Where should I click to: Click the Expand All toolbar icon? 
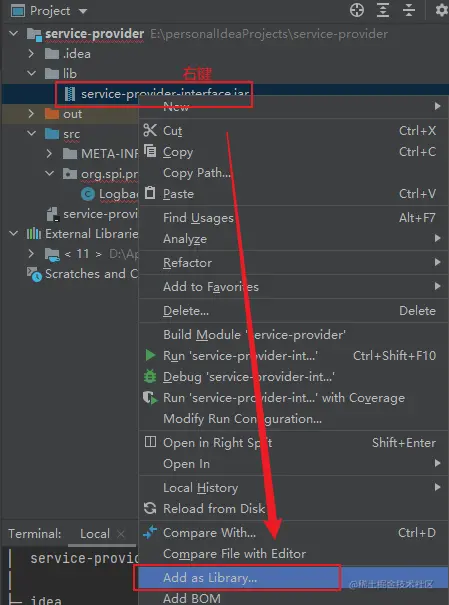(383, 10)
